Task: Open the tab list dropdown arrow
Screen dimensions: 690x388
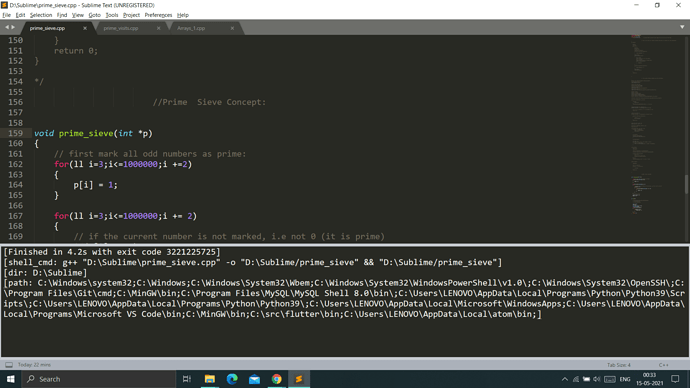Action: tap(682, 27)
